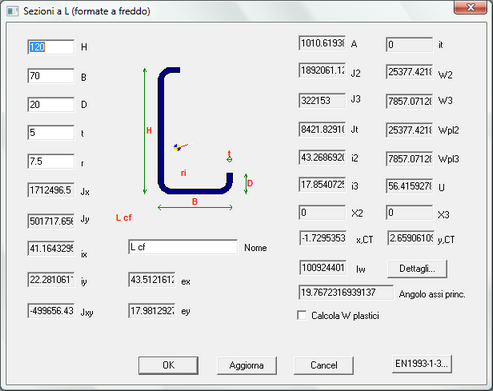Click the Angolo assi princ. value field
Viewport: 493px width, 391px height.
click(x=346, y=293)
